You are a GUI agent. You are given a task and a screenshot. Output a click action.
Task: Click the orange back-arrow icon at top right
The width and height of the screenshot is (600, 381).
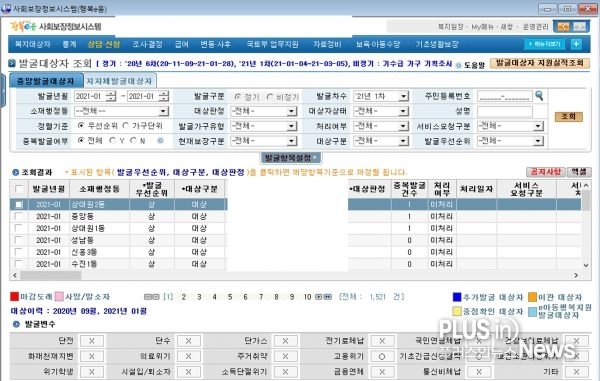[x=563, y=26]
